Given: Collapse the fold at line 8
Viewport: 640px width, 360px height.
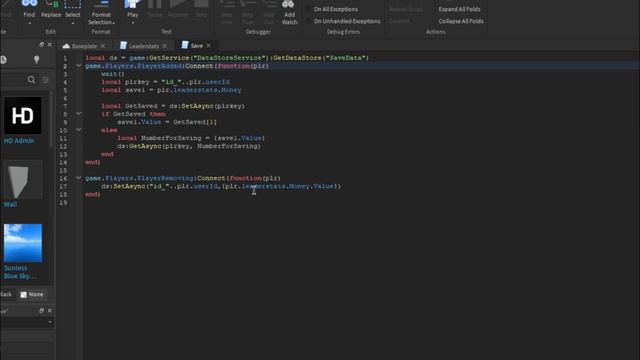Looking at the screenshot, I should [78, 114].
